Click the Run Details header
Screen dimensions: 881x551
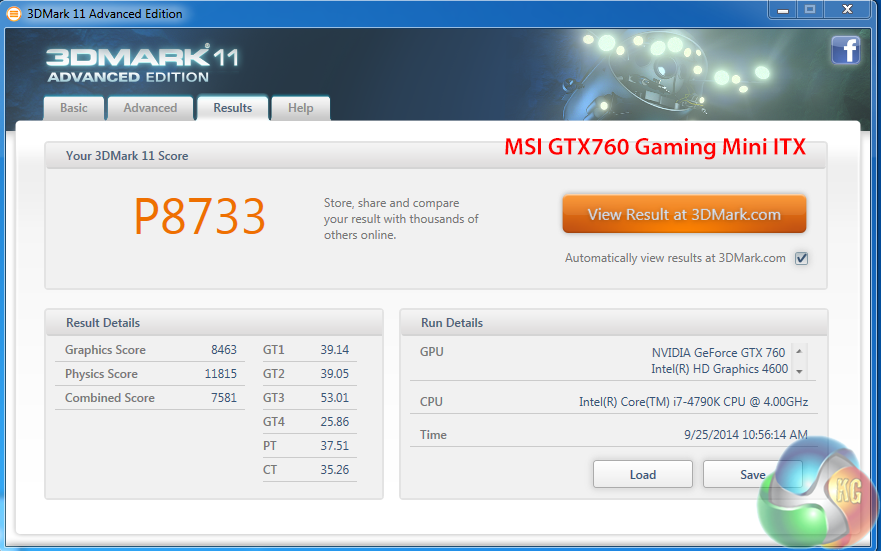click(452, 323)
